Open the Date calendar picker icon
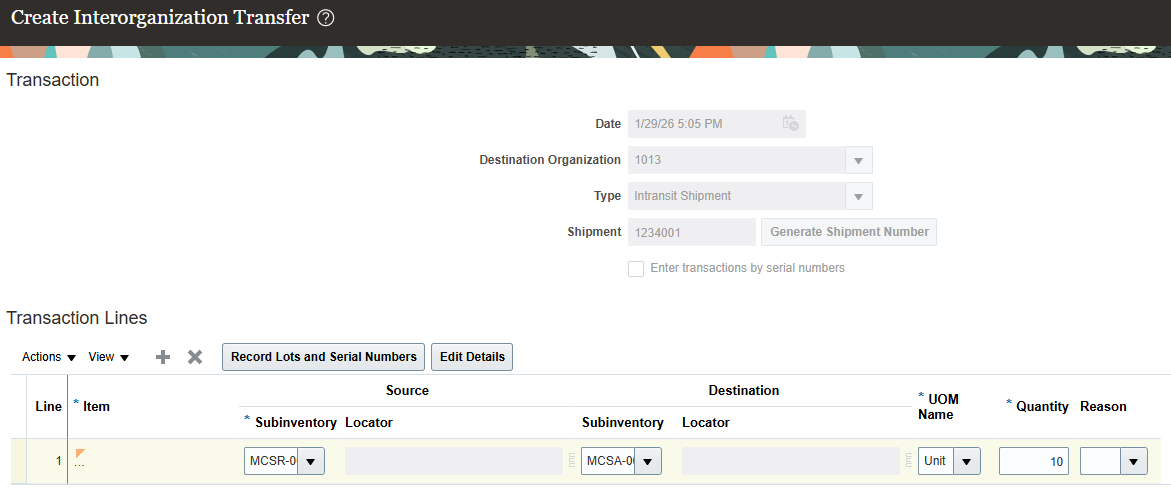 (x=790, y=124)
